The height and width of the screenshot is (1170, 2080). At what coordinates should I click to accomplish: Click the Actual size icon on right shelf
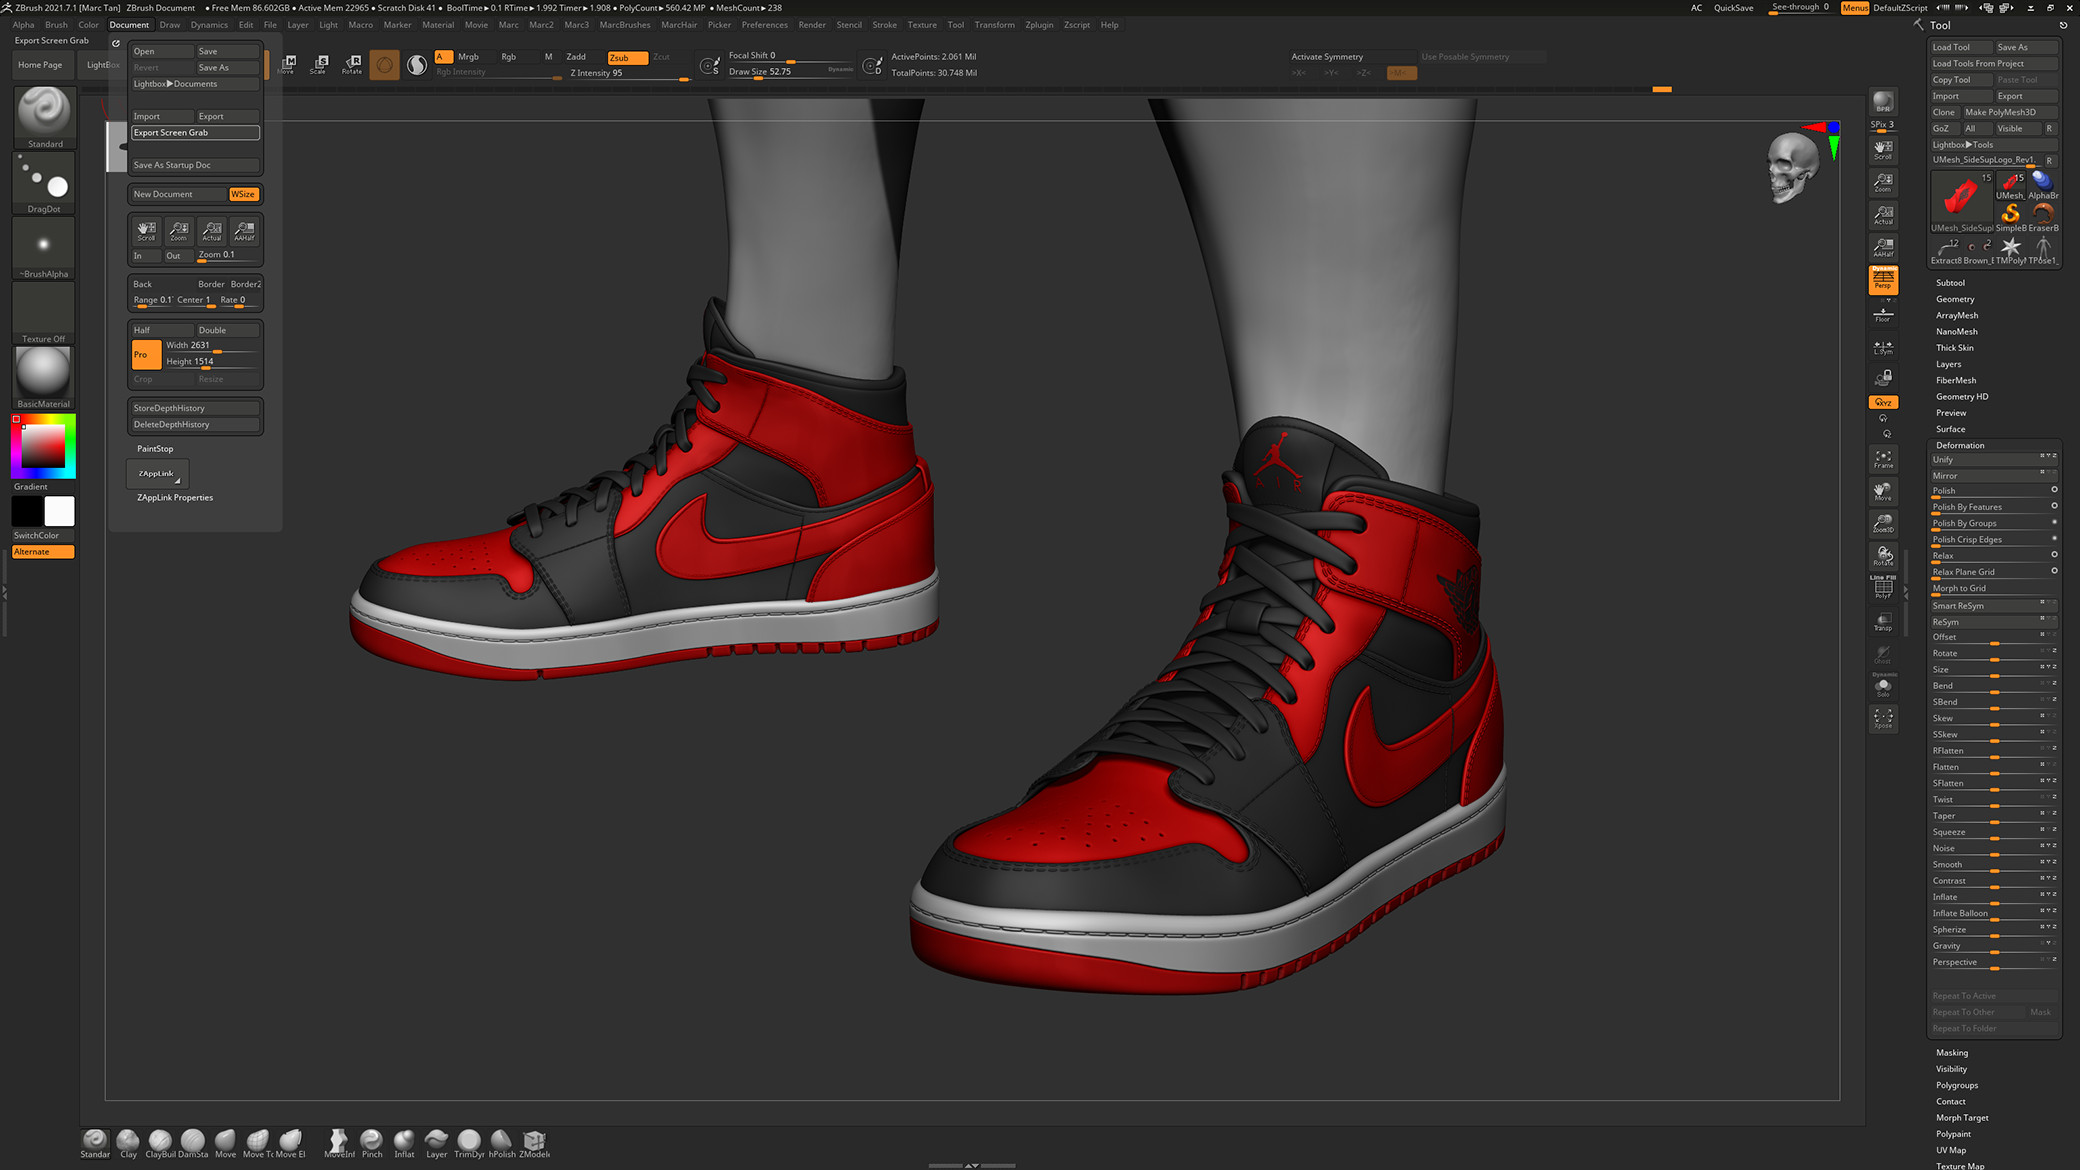[1883, 214]
